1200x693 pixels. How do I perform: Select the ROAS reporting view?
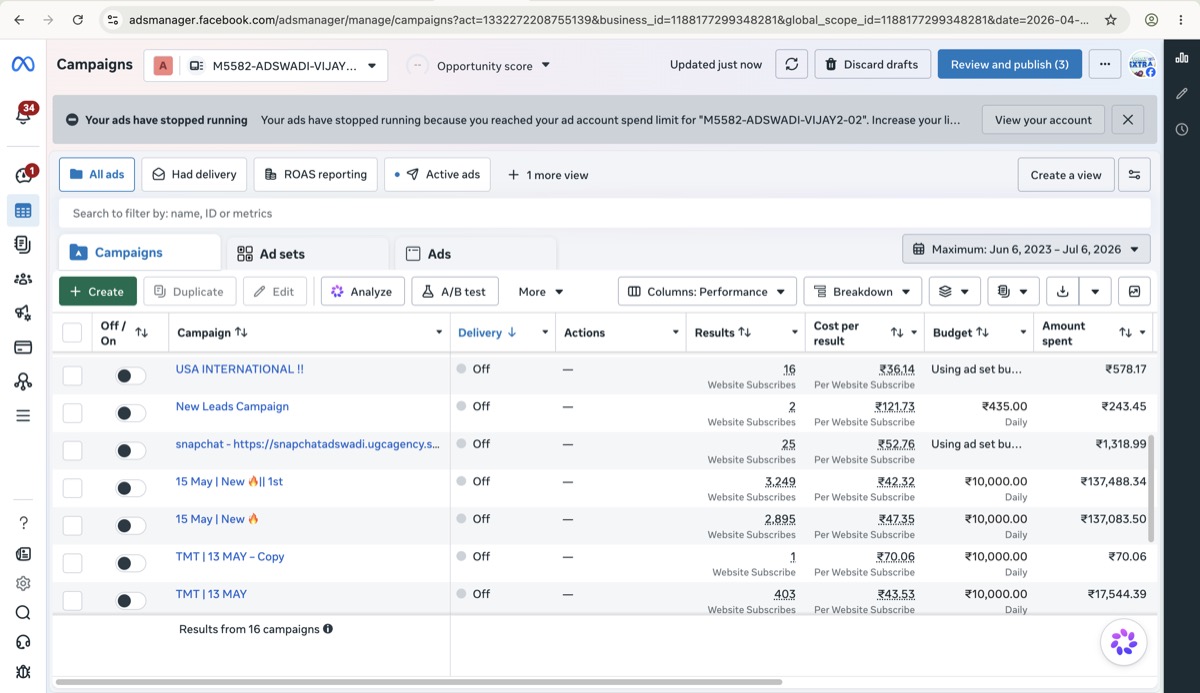[315, 174]
